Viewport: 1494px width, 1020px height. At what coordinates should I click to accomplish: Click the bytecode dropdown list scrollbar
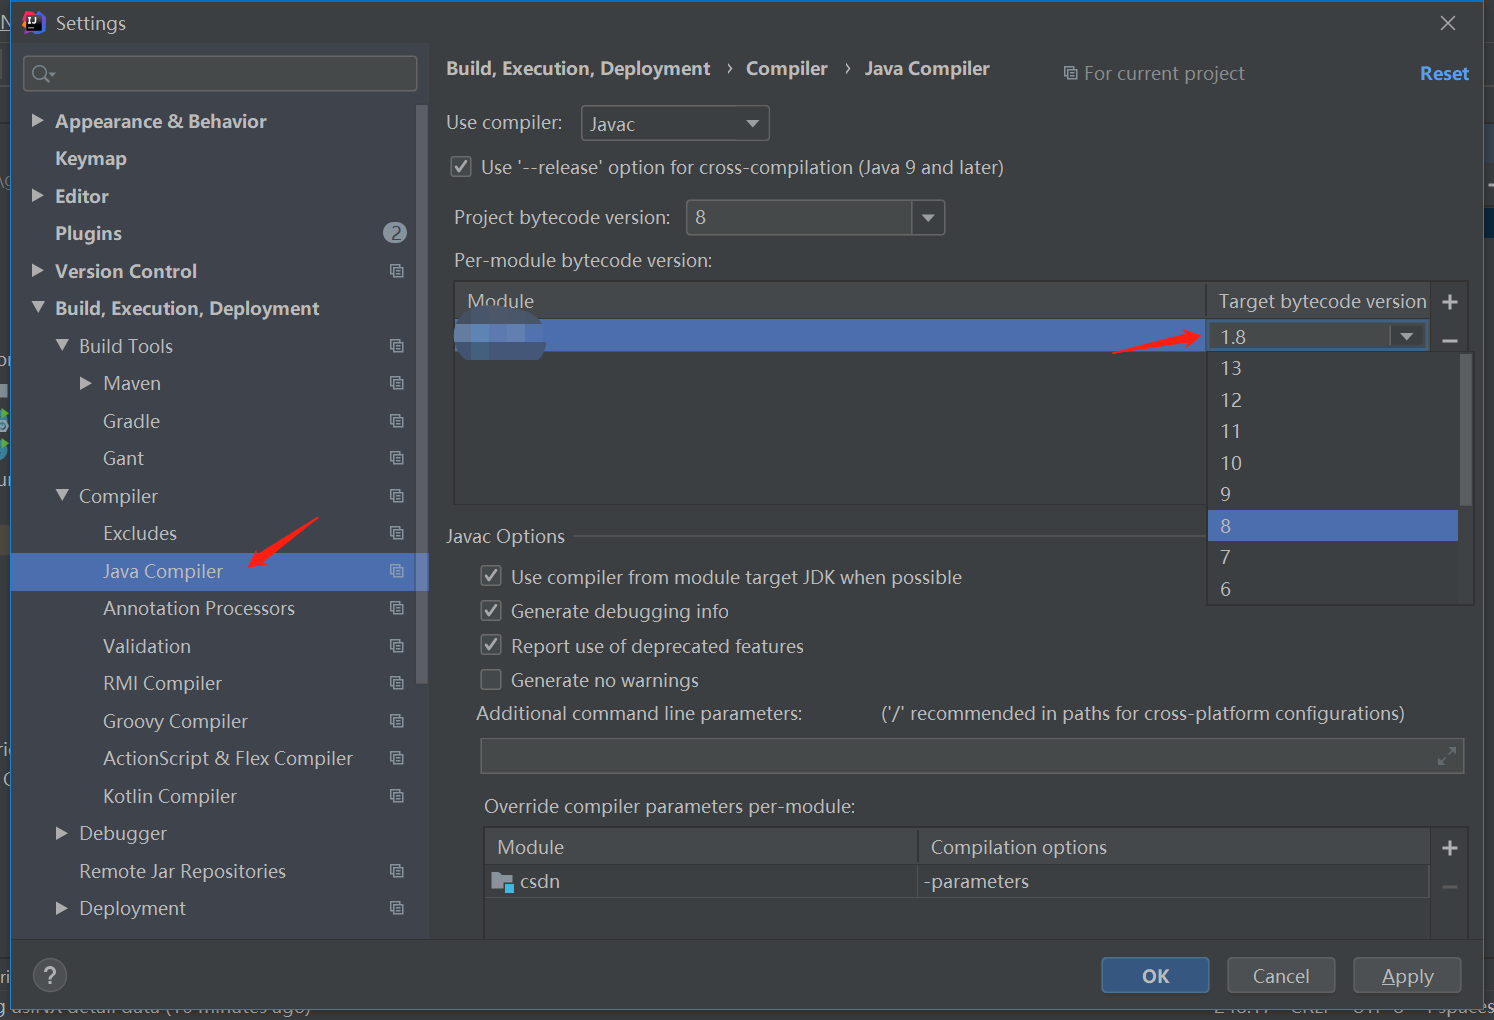click(1466, 430)
